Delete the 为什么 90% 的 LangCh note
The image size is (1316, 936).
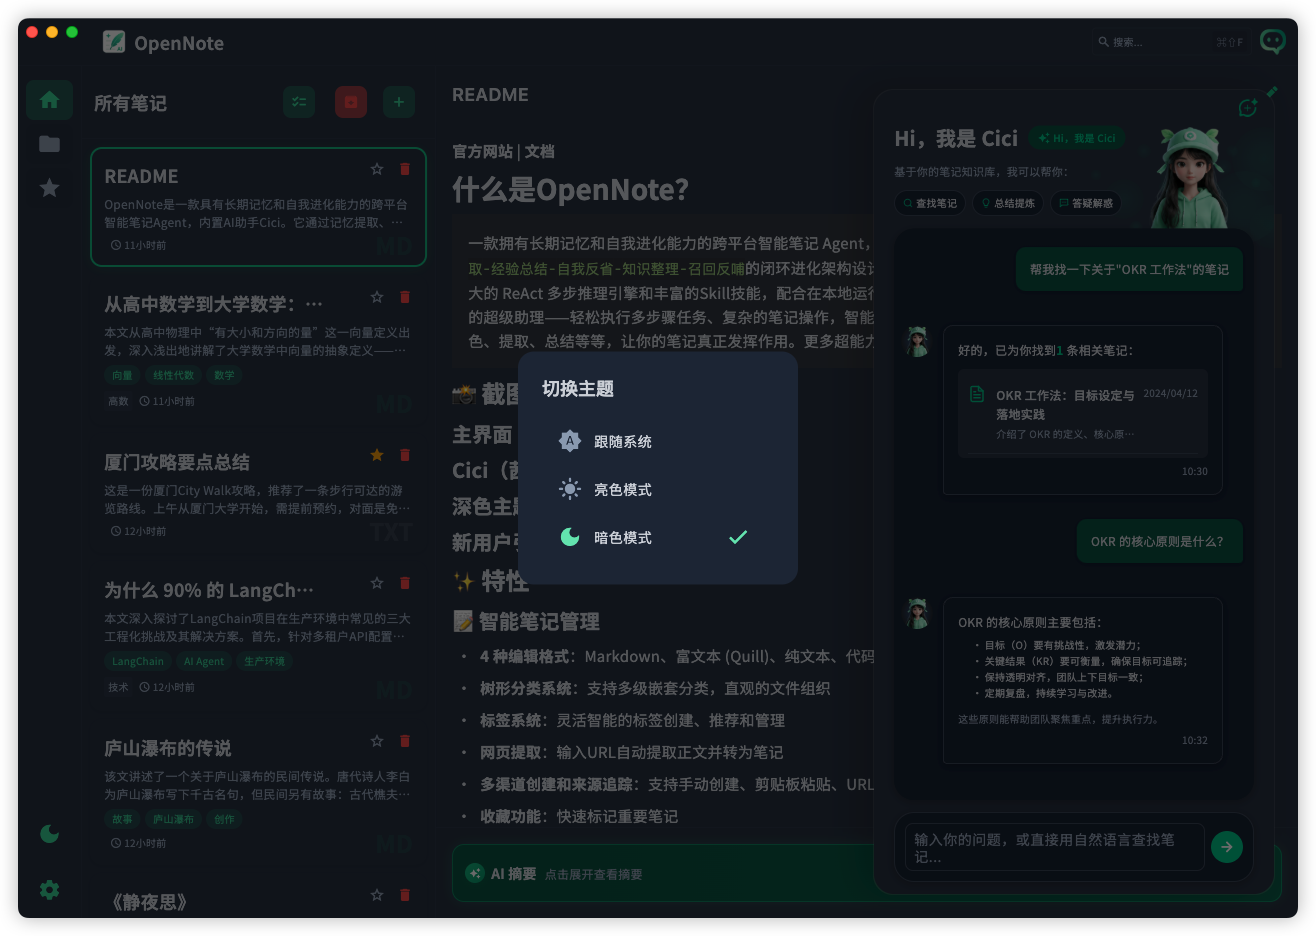click(x=405, y=583)
